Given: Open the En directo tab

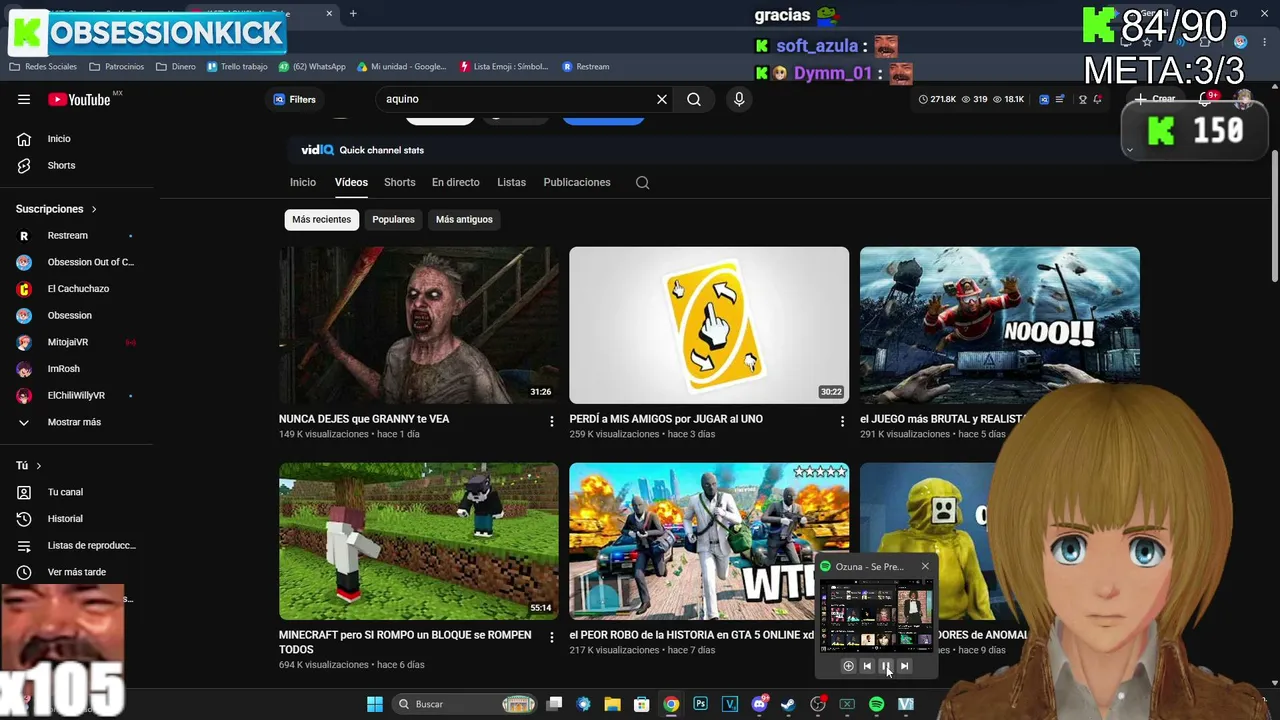Looking at the screenshot, I should point(456,182).
